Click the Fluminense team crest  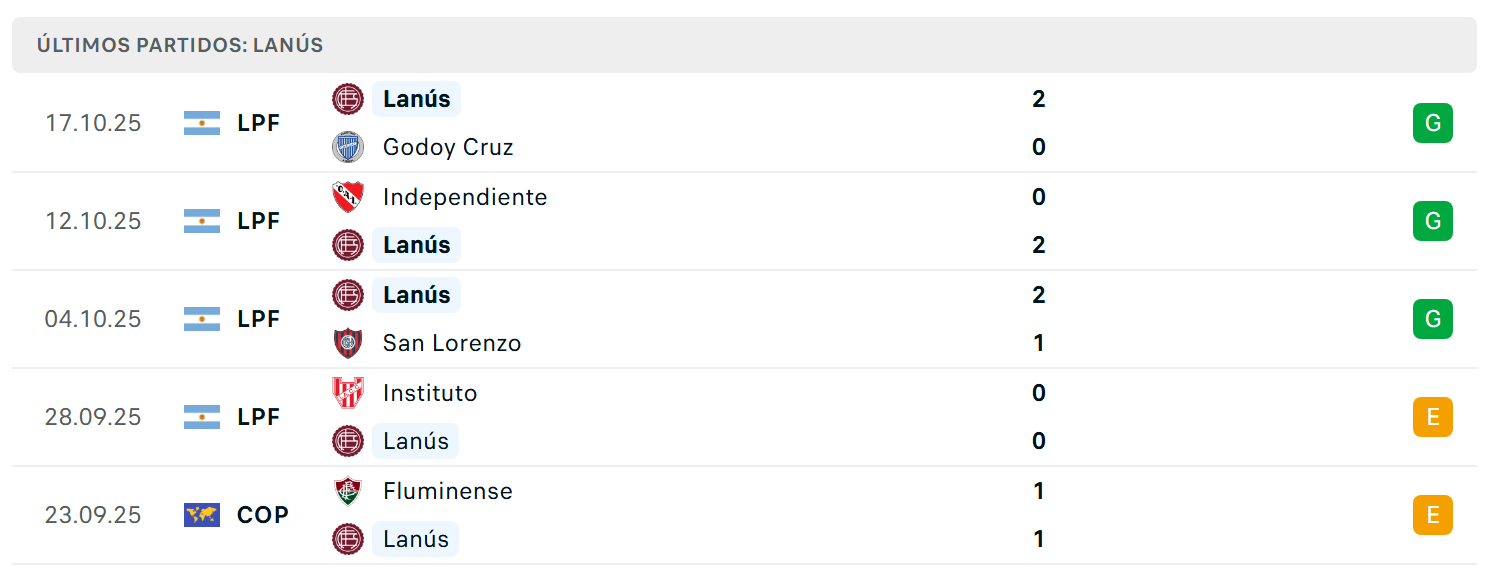[348, 491]
